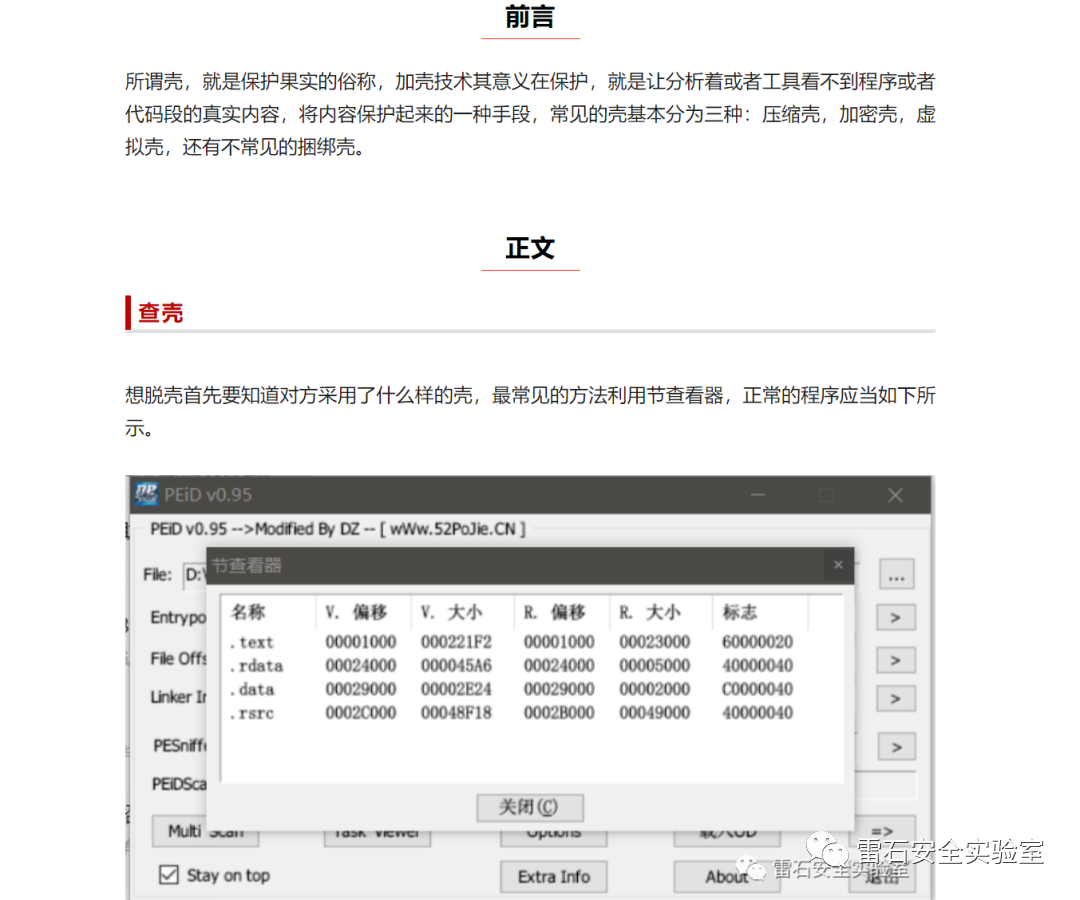
Task: Click the 名称 column header
Action: (x=269, y=612)
